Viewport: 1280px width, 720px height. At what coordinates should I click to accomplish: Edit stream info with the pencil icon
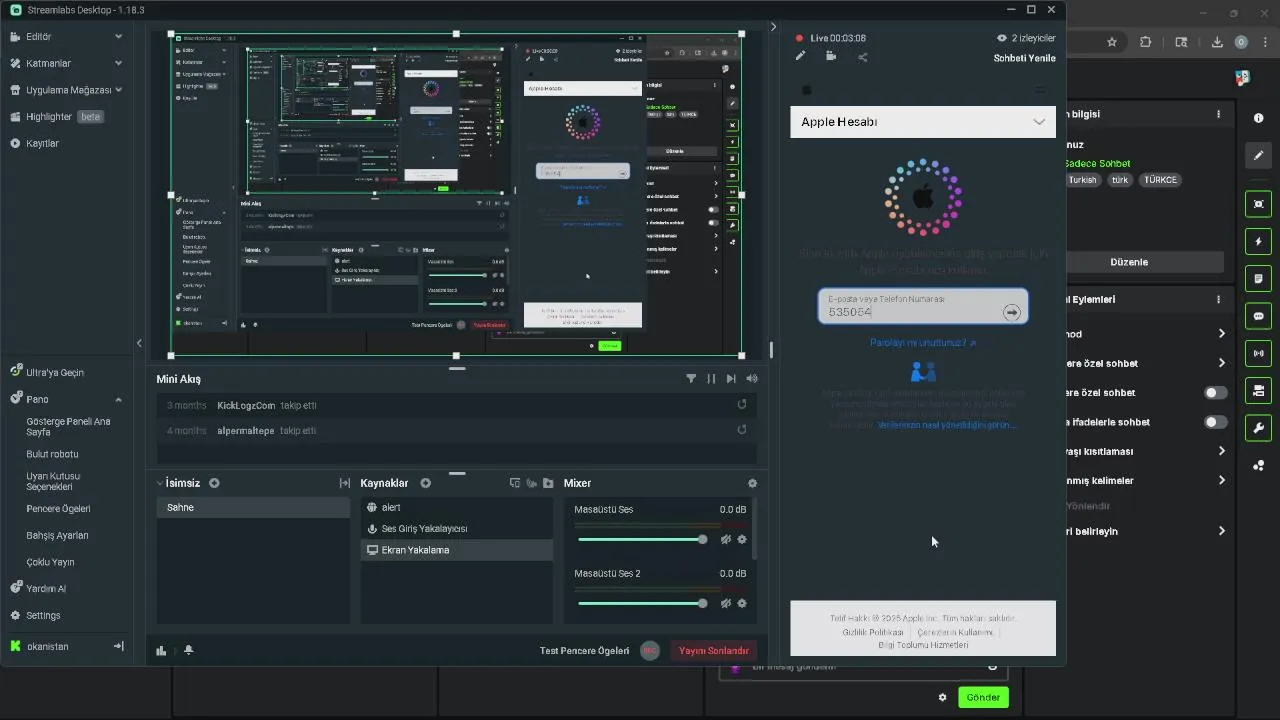(800, 56)
